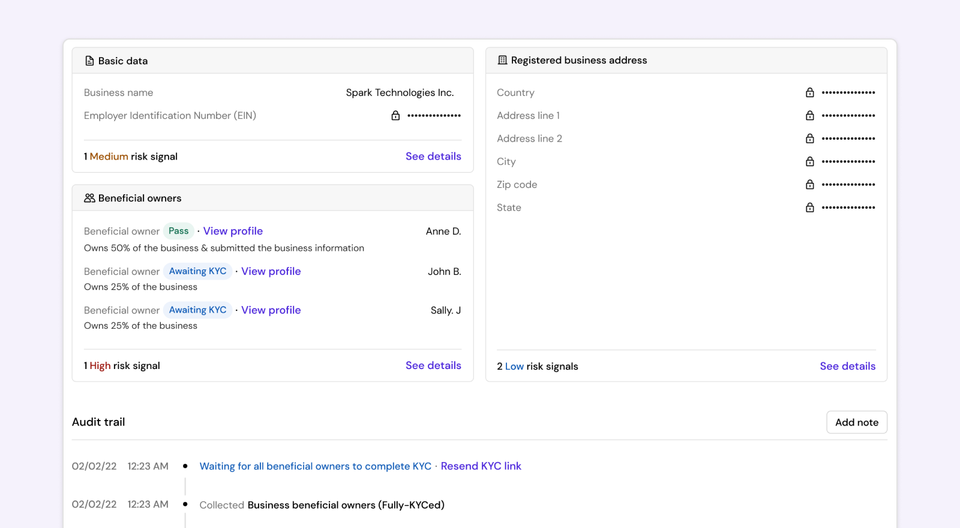Open See details for Low risk signals
Viewport: 960px width, 528px height.
click(x=848, y=366)
